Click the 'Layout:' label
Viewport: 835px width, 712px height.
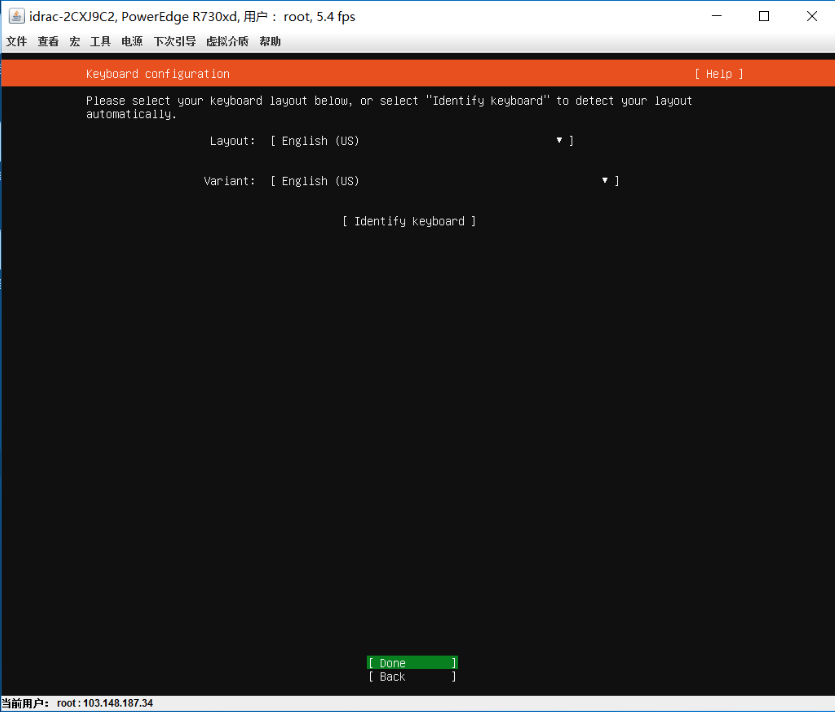[x=232, y=141]
